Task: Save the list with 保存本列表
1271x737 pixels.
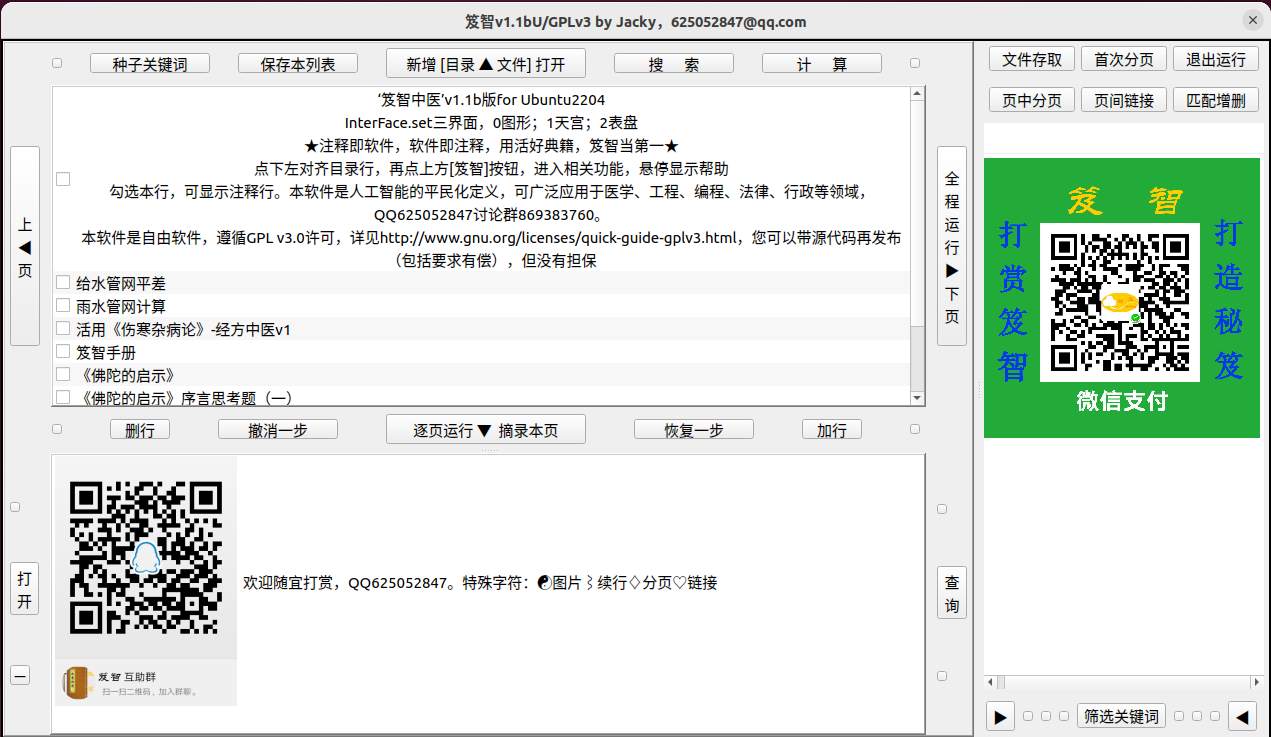Action: click(x=297, y=64)
